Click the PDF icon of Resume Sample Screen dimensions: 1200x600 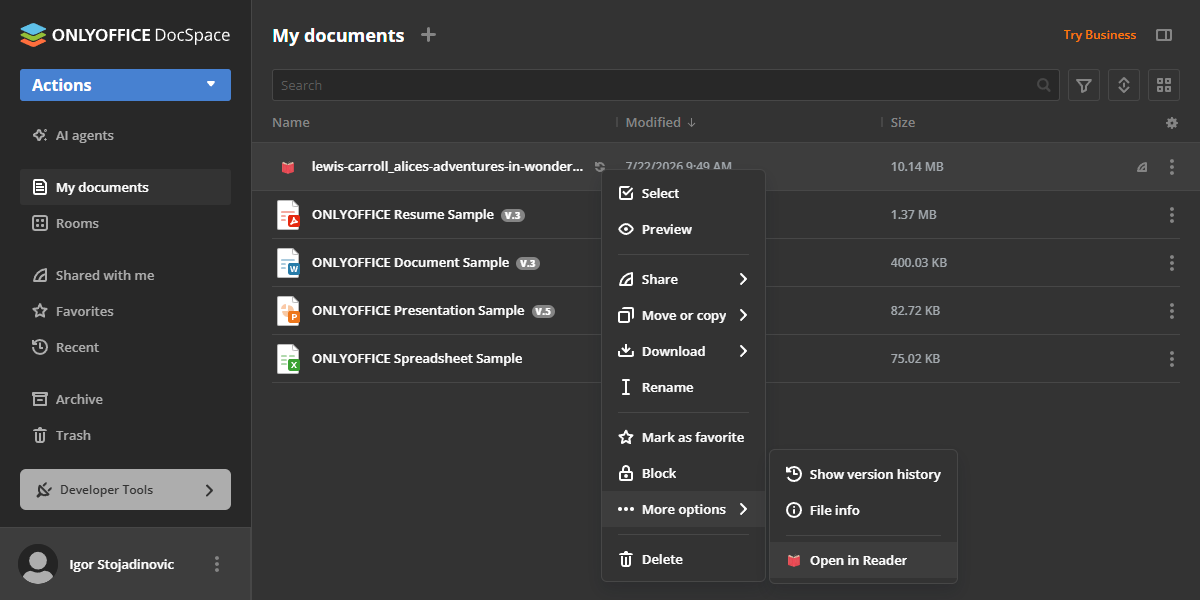pyautogui.click(x=288, y=215)
